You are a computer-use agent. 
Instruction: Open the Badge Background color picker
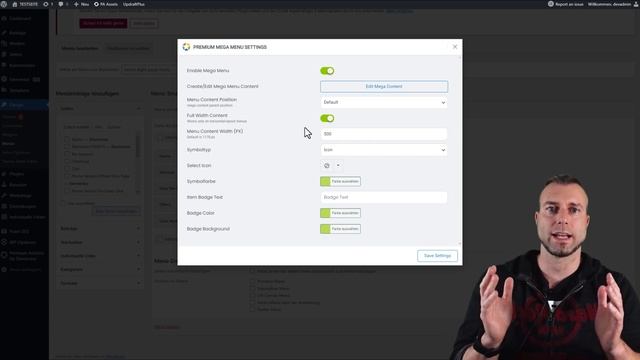click(340, 229)
